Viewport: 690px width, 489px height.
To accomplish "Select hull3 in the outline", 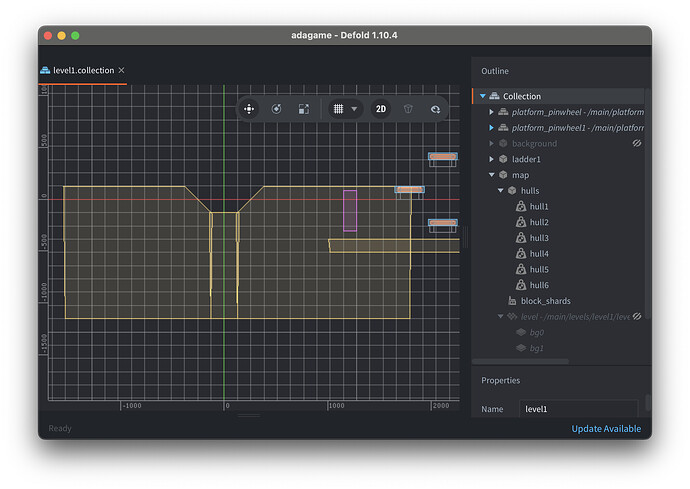I will [x=539, y=238].
